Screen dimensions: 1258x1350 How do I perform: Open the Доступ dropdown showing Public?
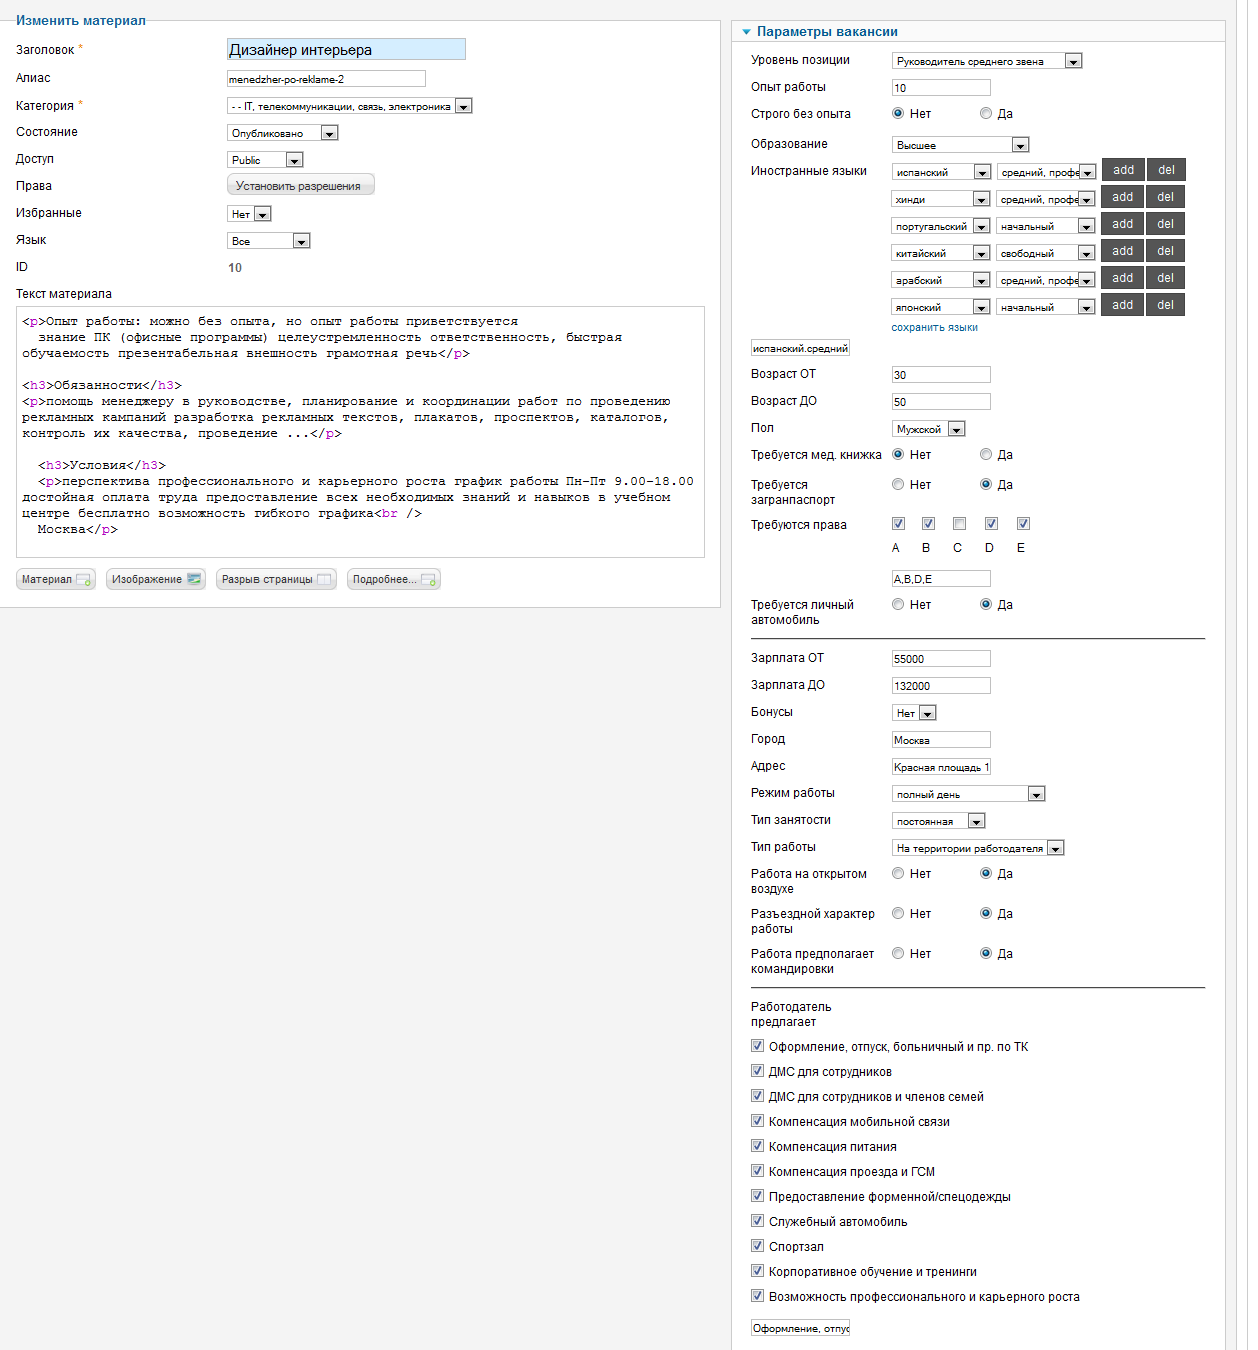click(x=265, y=160)
